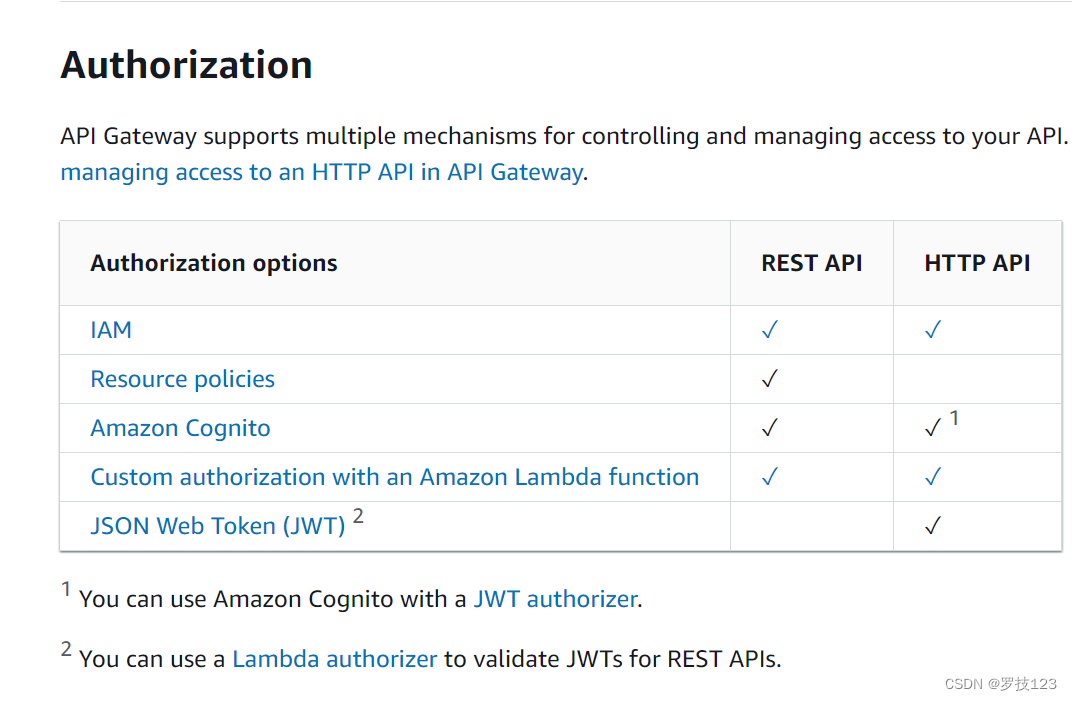This screenshot has width=1072, height=701.
Task: Click the IAM checkmark under HTTP API
Action: (x=933, y=330)
